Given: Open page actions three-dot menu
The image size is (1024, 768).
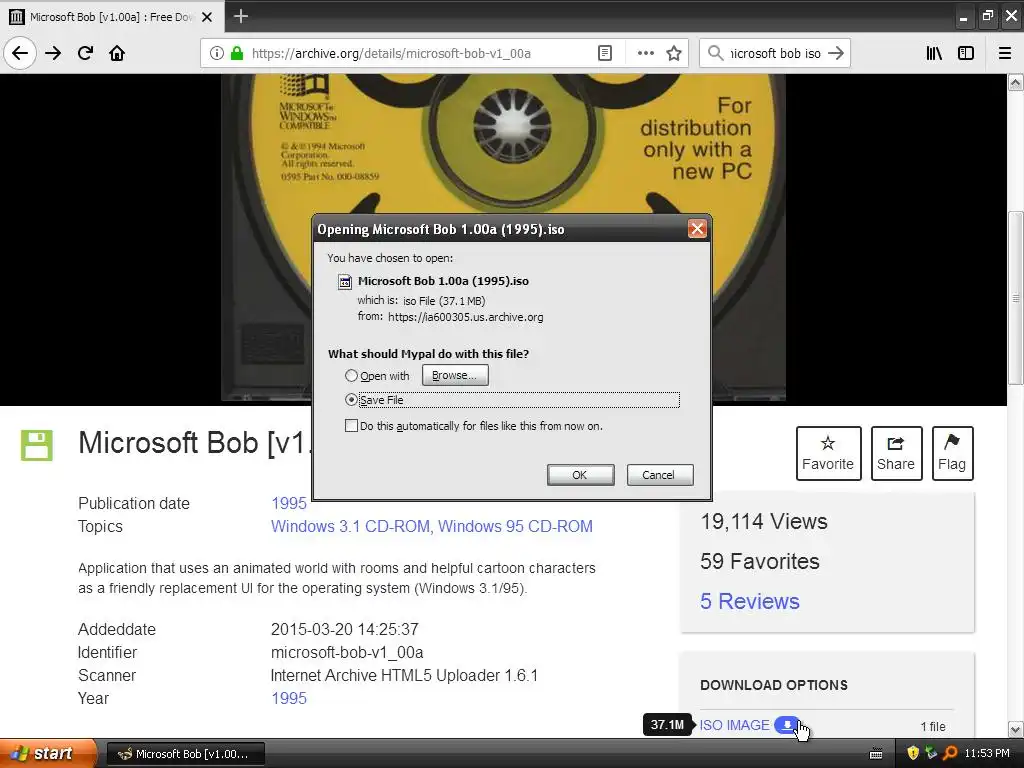Looking at the screenshot, I should [x=645, y=53].
